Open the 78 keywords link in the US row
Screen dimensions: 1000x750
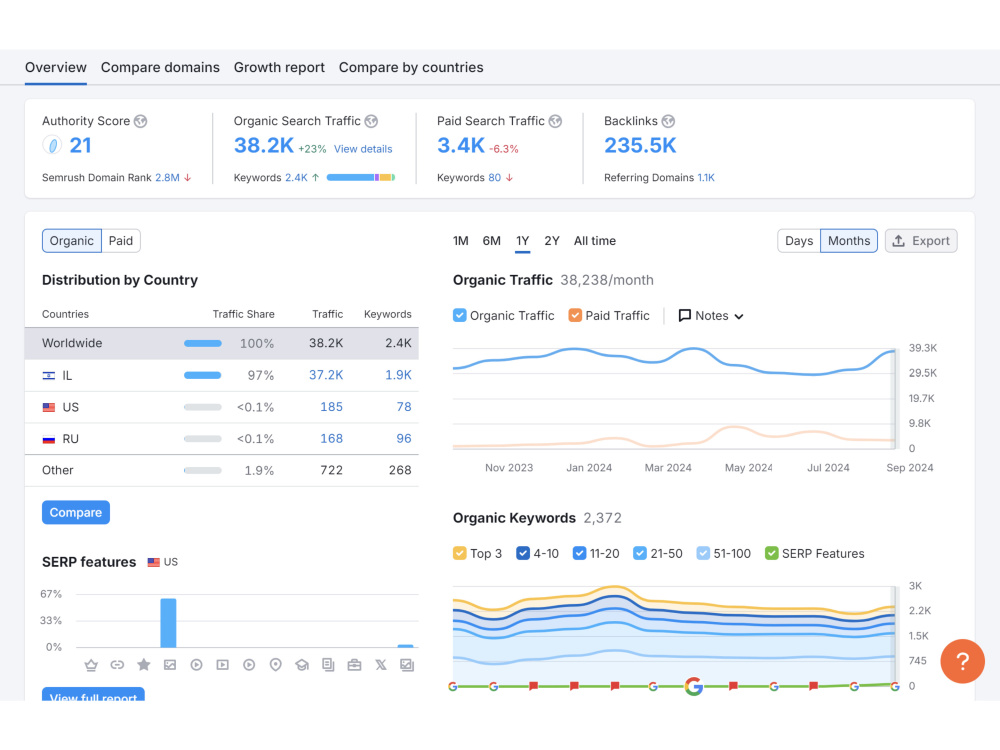pyautogui.click(x=404, y=408)
